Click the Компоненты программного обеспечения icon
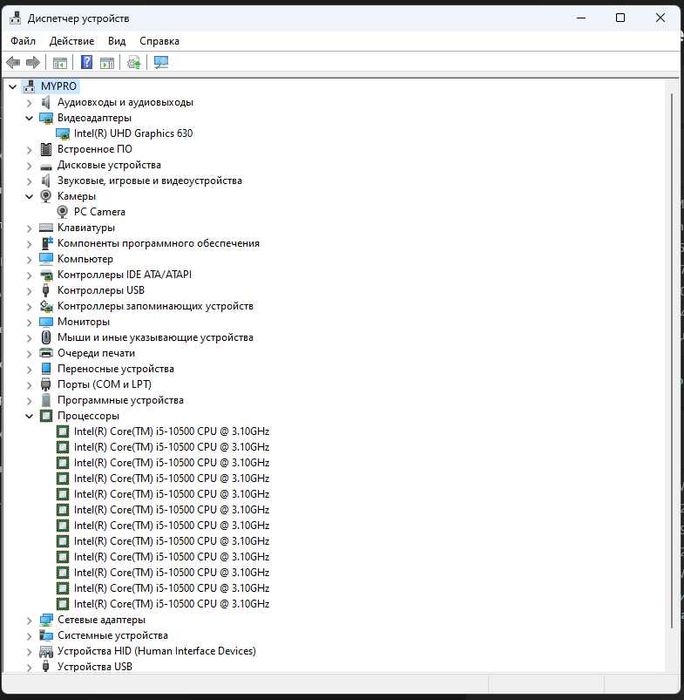This screenshot has width=684, height=700. (x=46, y=243)
